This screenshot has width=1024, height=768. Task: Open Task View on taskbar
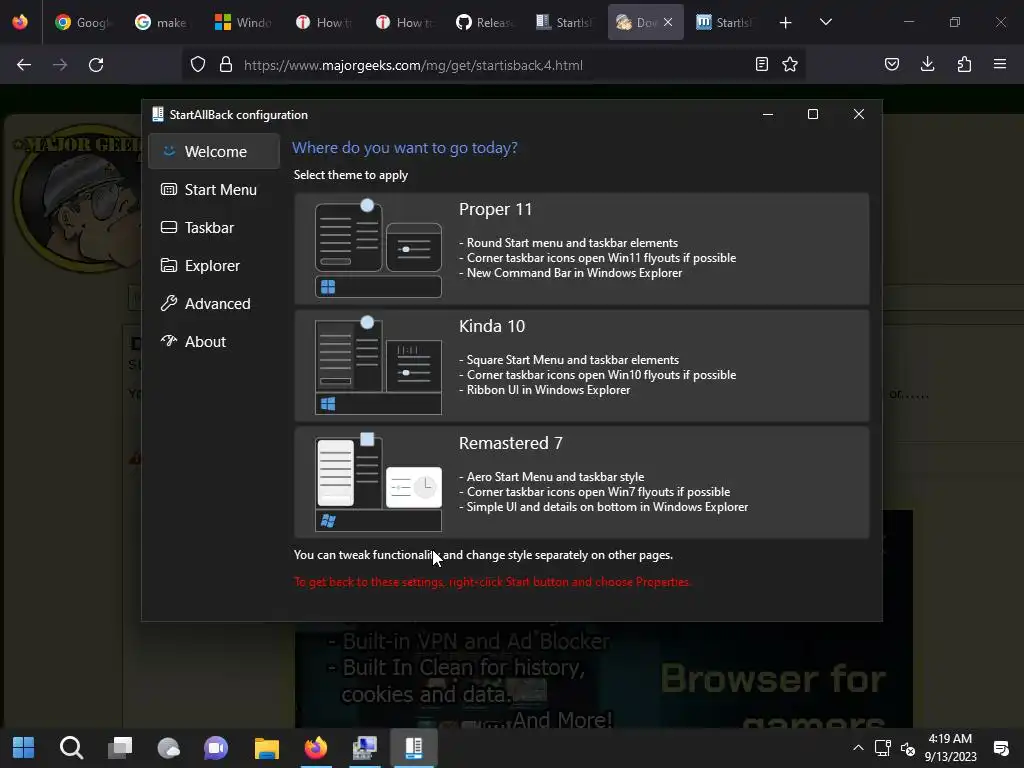(x=120, y=748)
